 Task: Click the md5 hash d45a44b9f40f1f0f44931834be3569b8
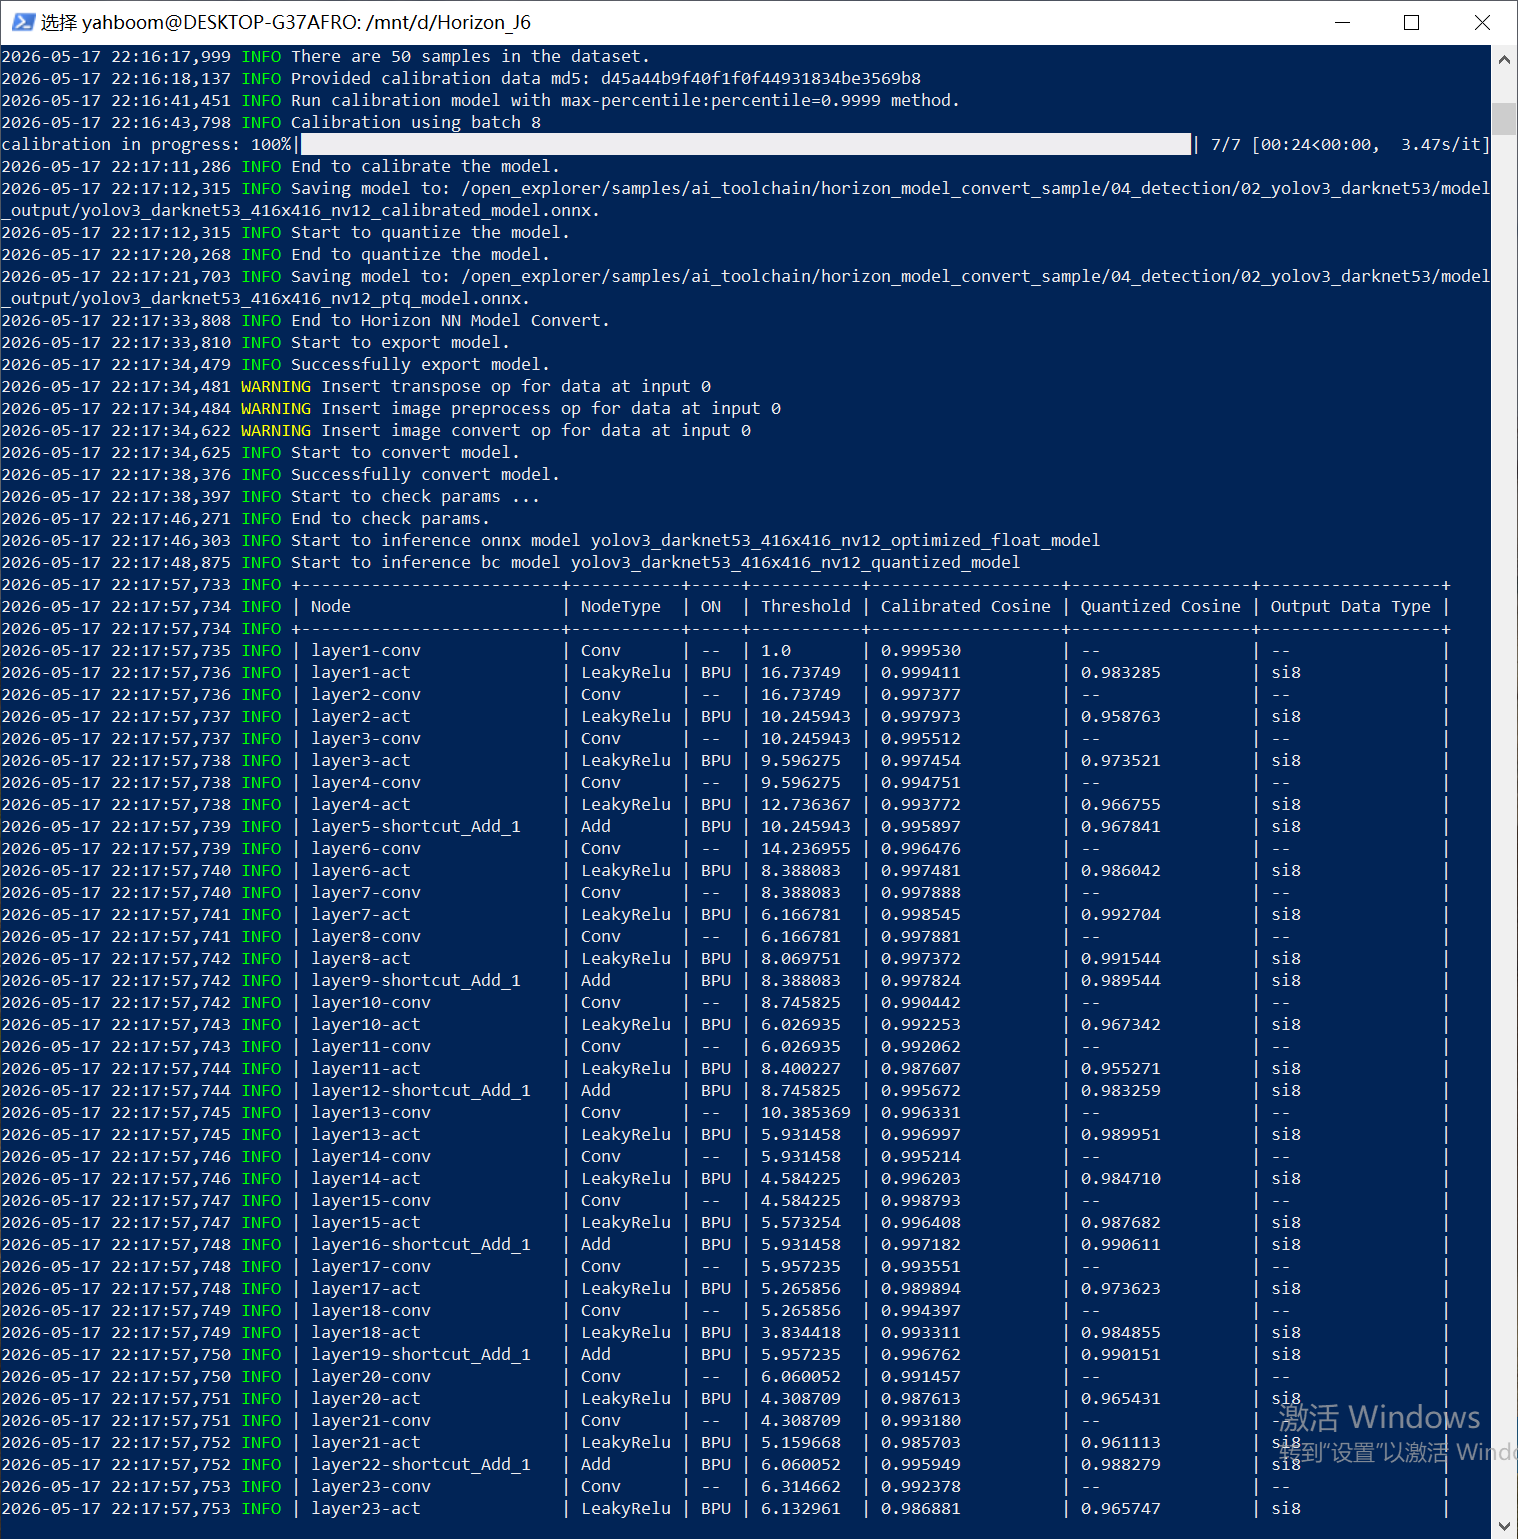(761, 78)
